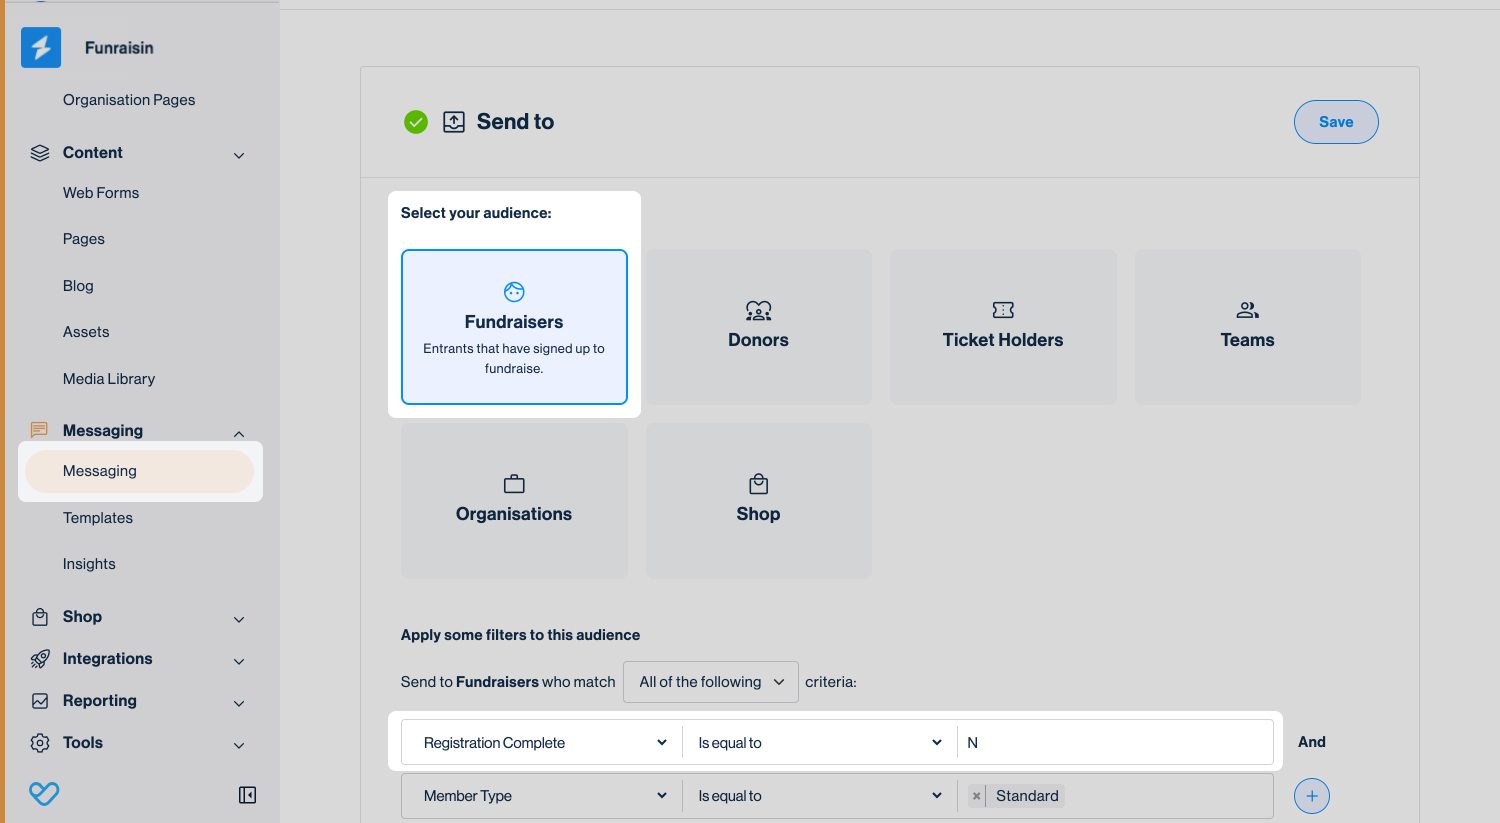Click the Reporting chart icon
This screenshot has height=823, width=1500.
(x=40, y=701)
